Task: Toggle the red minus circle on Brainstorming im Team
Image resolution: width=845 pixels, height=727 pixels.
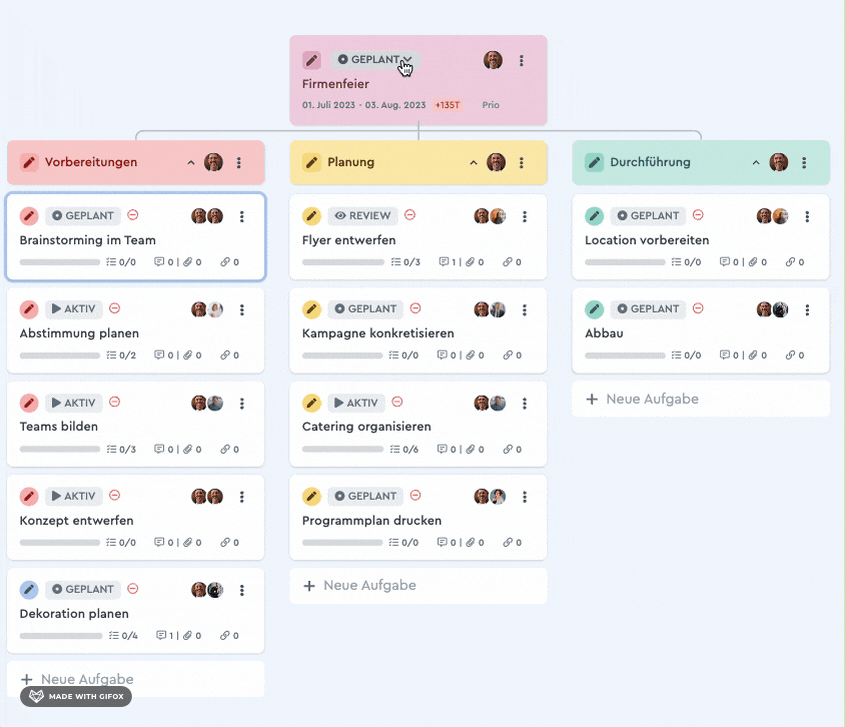Action: pyautogui.click(x=133, y=215)
